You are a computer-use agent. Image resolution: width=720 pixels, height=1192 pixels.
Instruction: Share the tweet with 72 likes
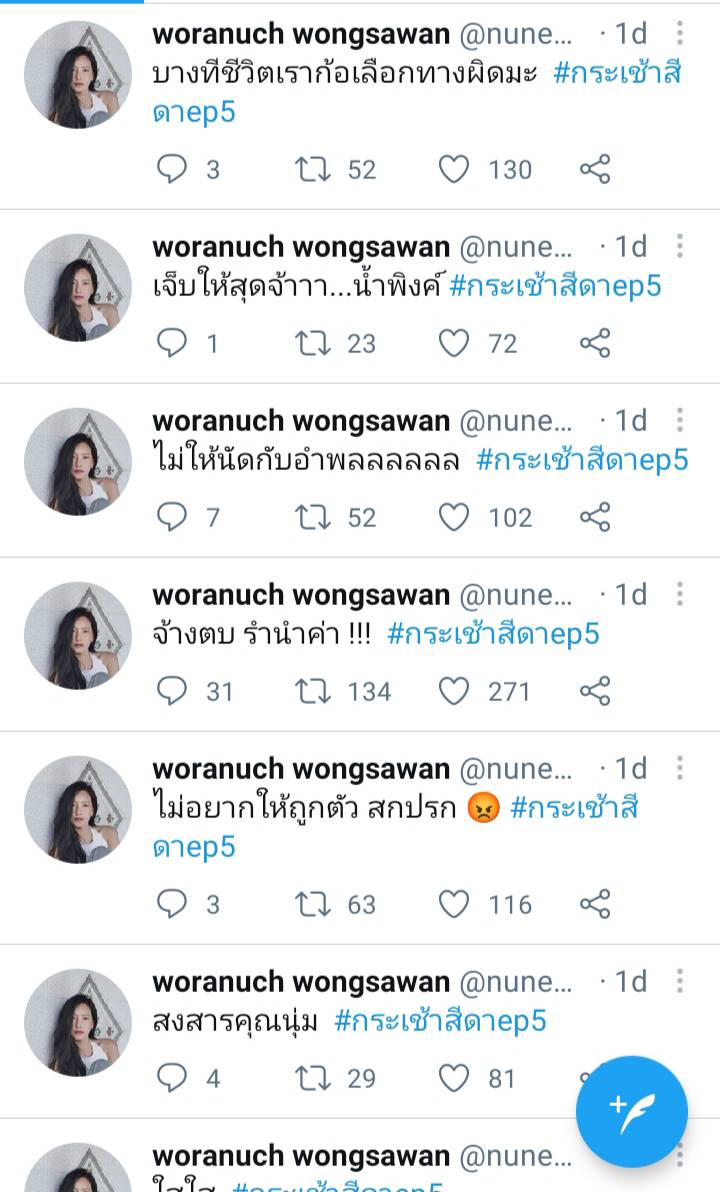tap(595, 343)
